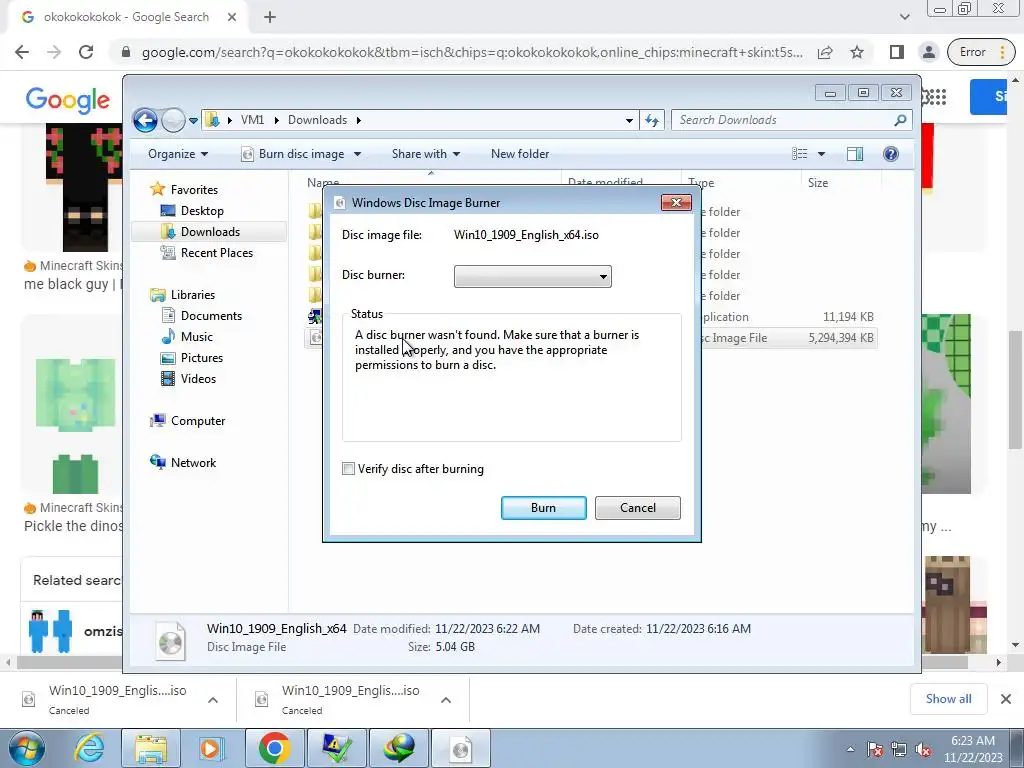Refresh the Downloads folder view
The width and height of the screenshot is (1024, 768).
(x=652, y=120)
